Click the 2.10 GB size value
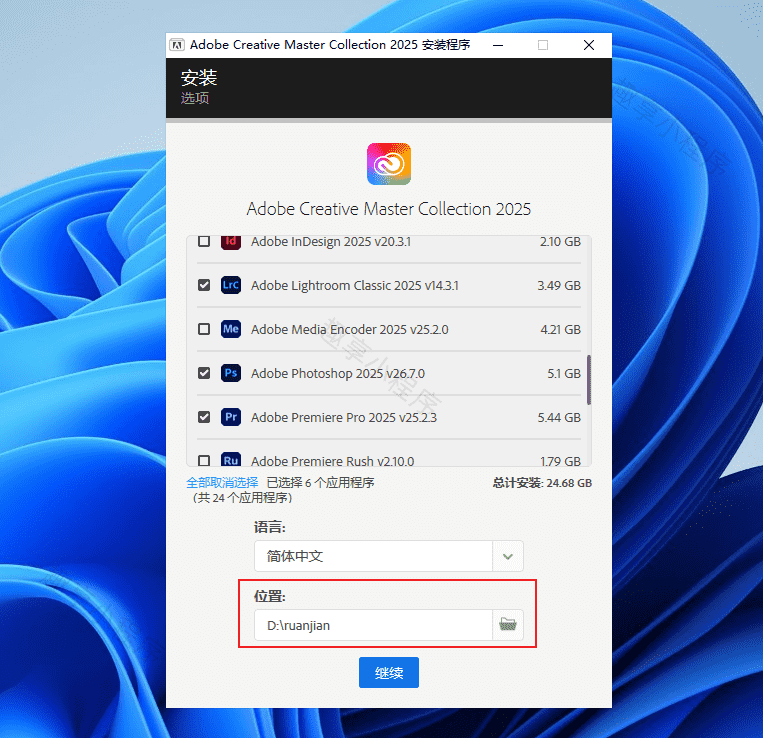The height and width of the screenshot is (738, 763). [x=560, y=242]
